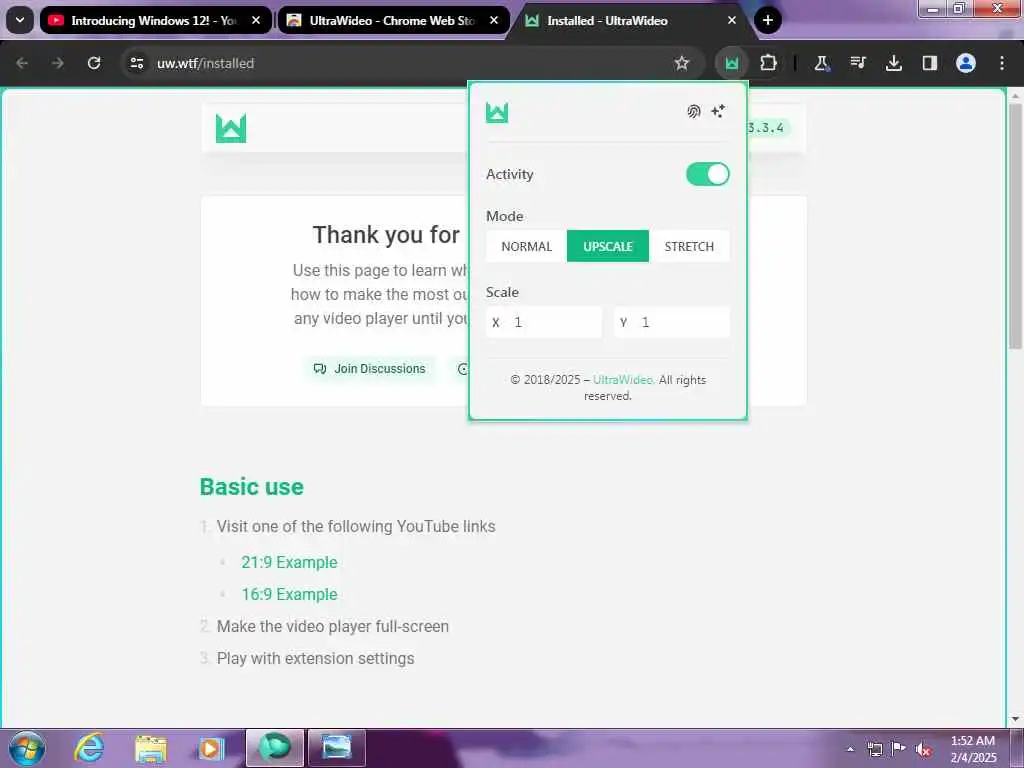This screenshot has height=768, width=1024.
Task: Click the network tray icon
Action: click(874, 750)
